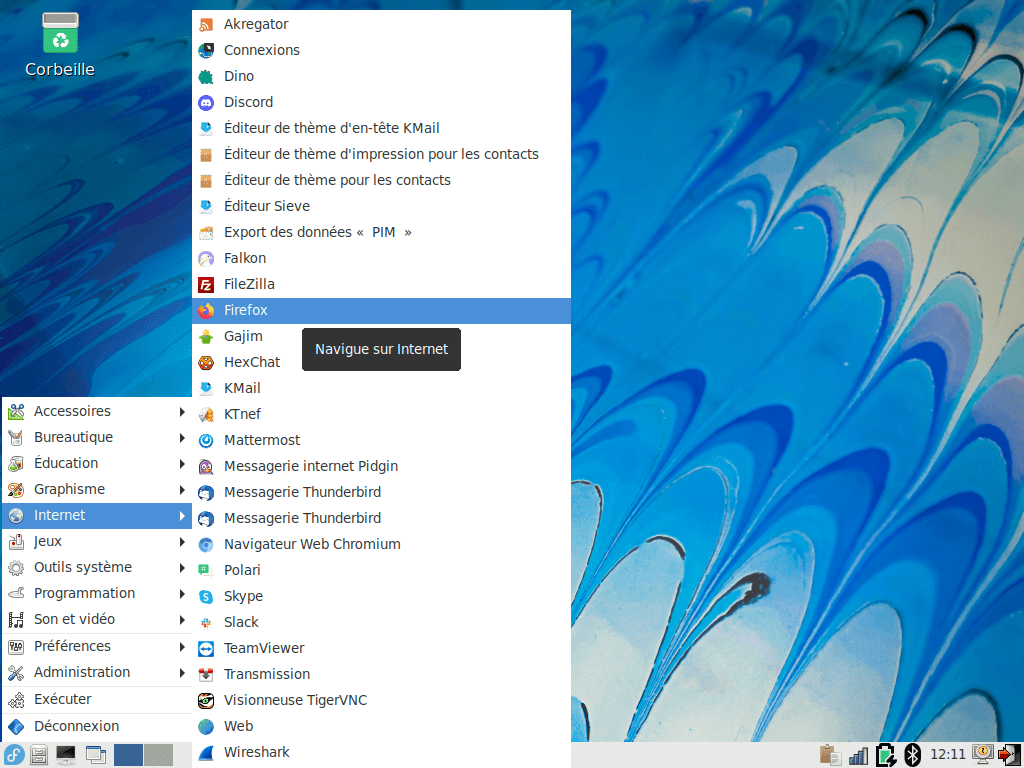Open Éditeur de thème d'impression pour les contacts
Screen dimensions: 1024x768
pos(381,155)
